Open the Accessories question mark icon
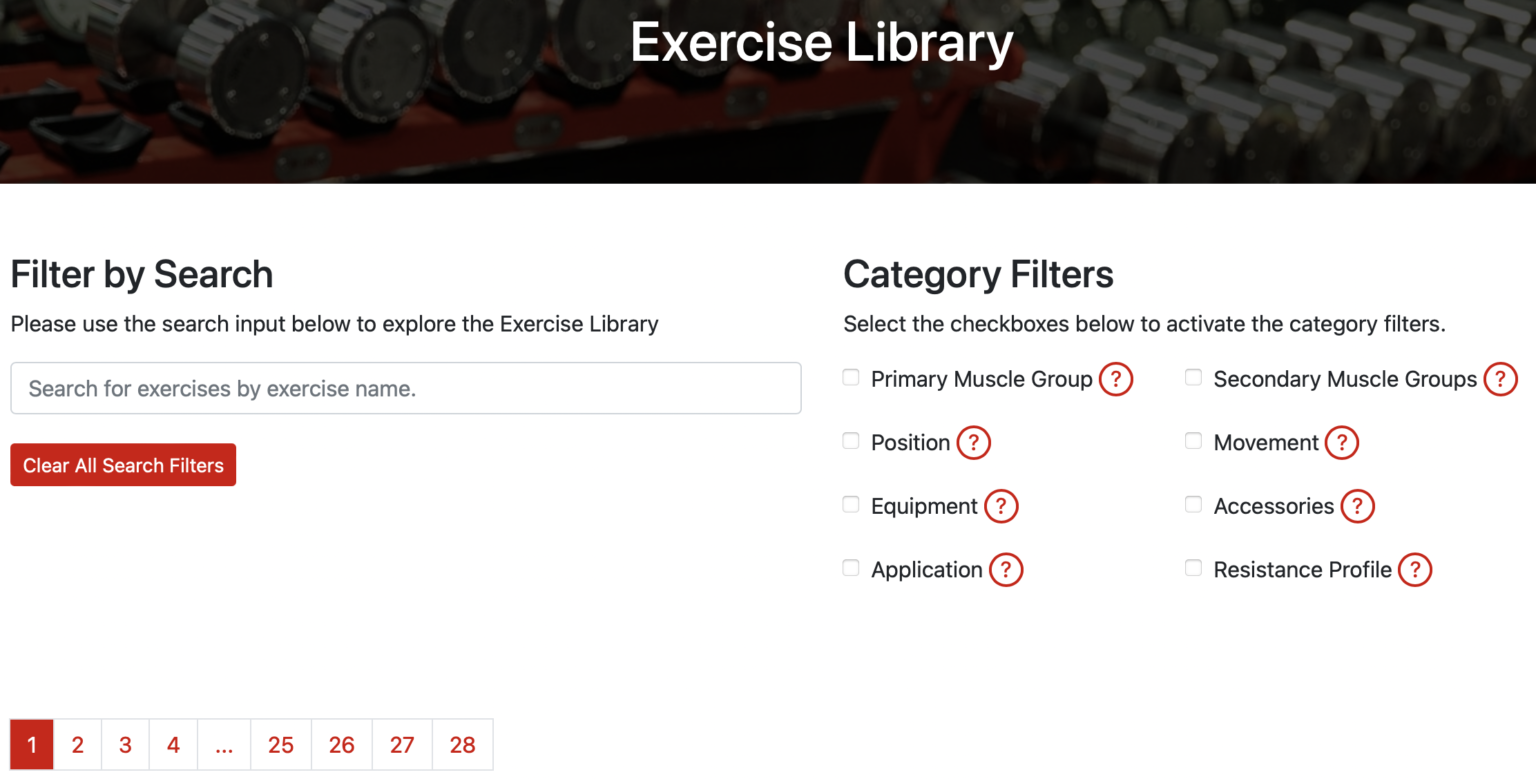 tap(1357, 506)
